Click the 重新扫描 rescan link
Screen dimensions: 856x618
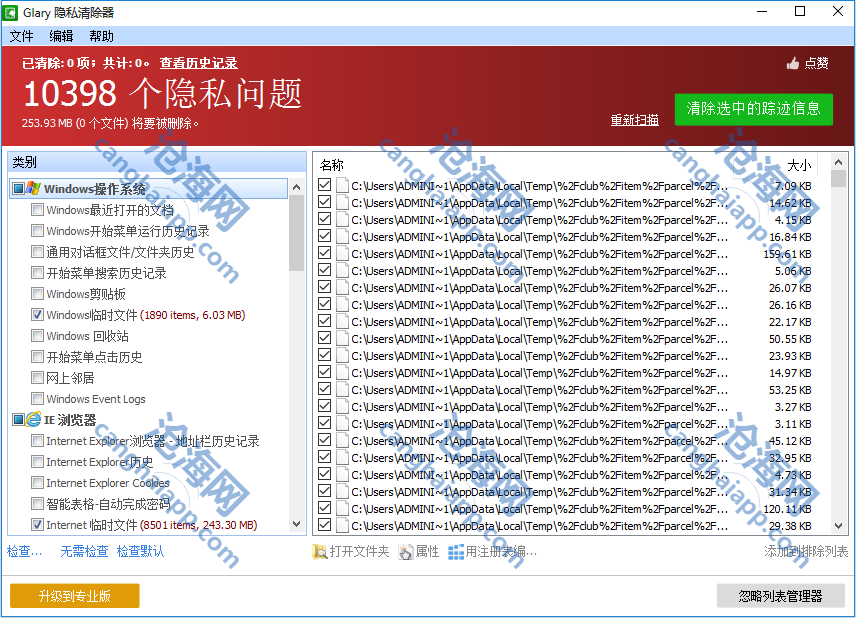(634, 120)
